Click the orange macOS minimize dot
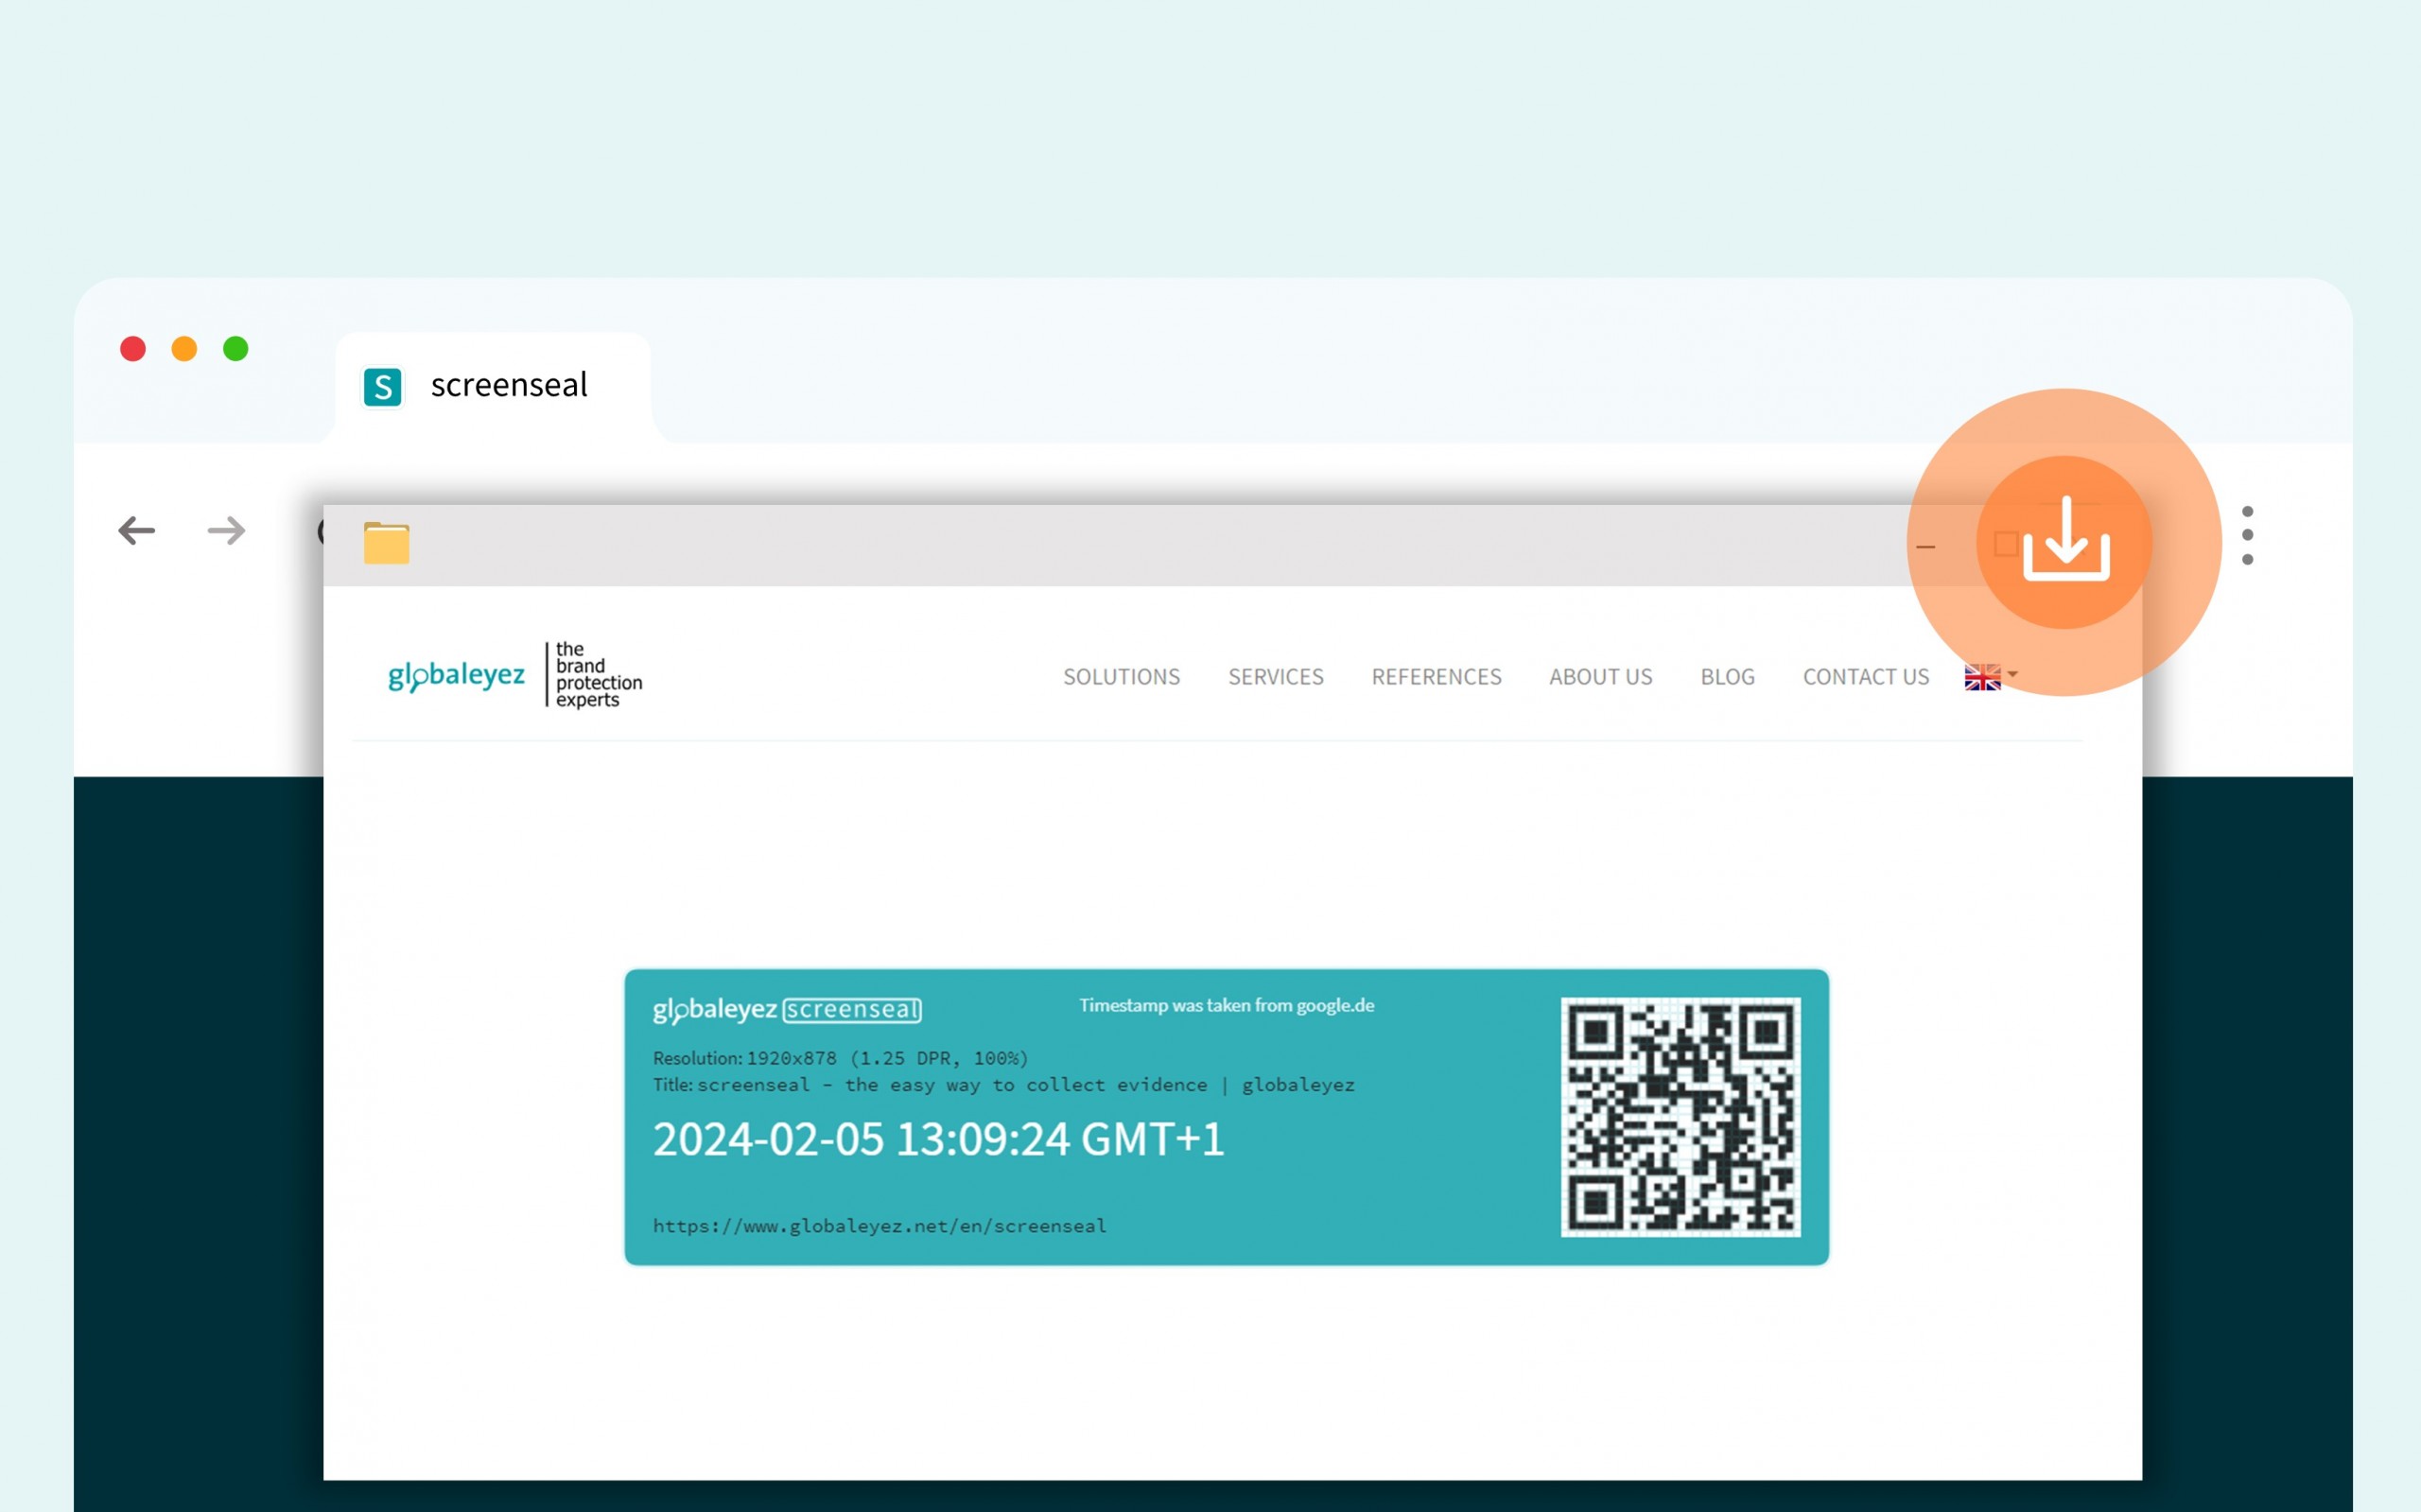This screenshot has width=2421, height=1512. [x=184, y=348]
